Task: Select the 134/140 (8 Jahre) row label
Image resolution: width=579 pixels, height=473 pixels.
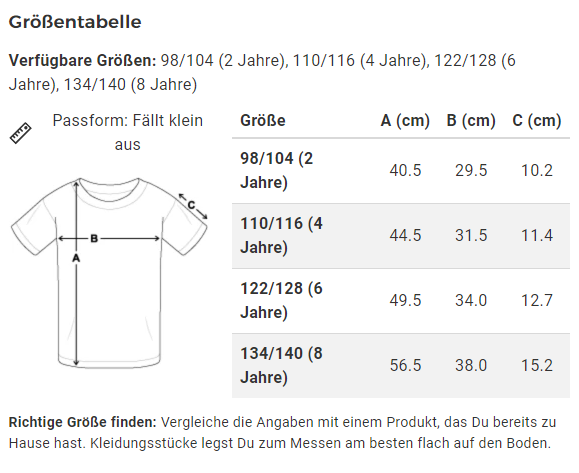Action: pos(281,365)
